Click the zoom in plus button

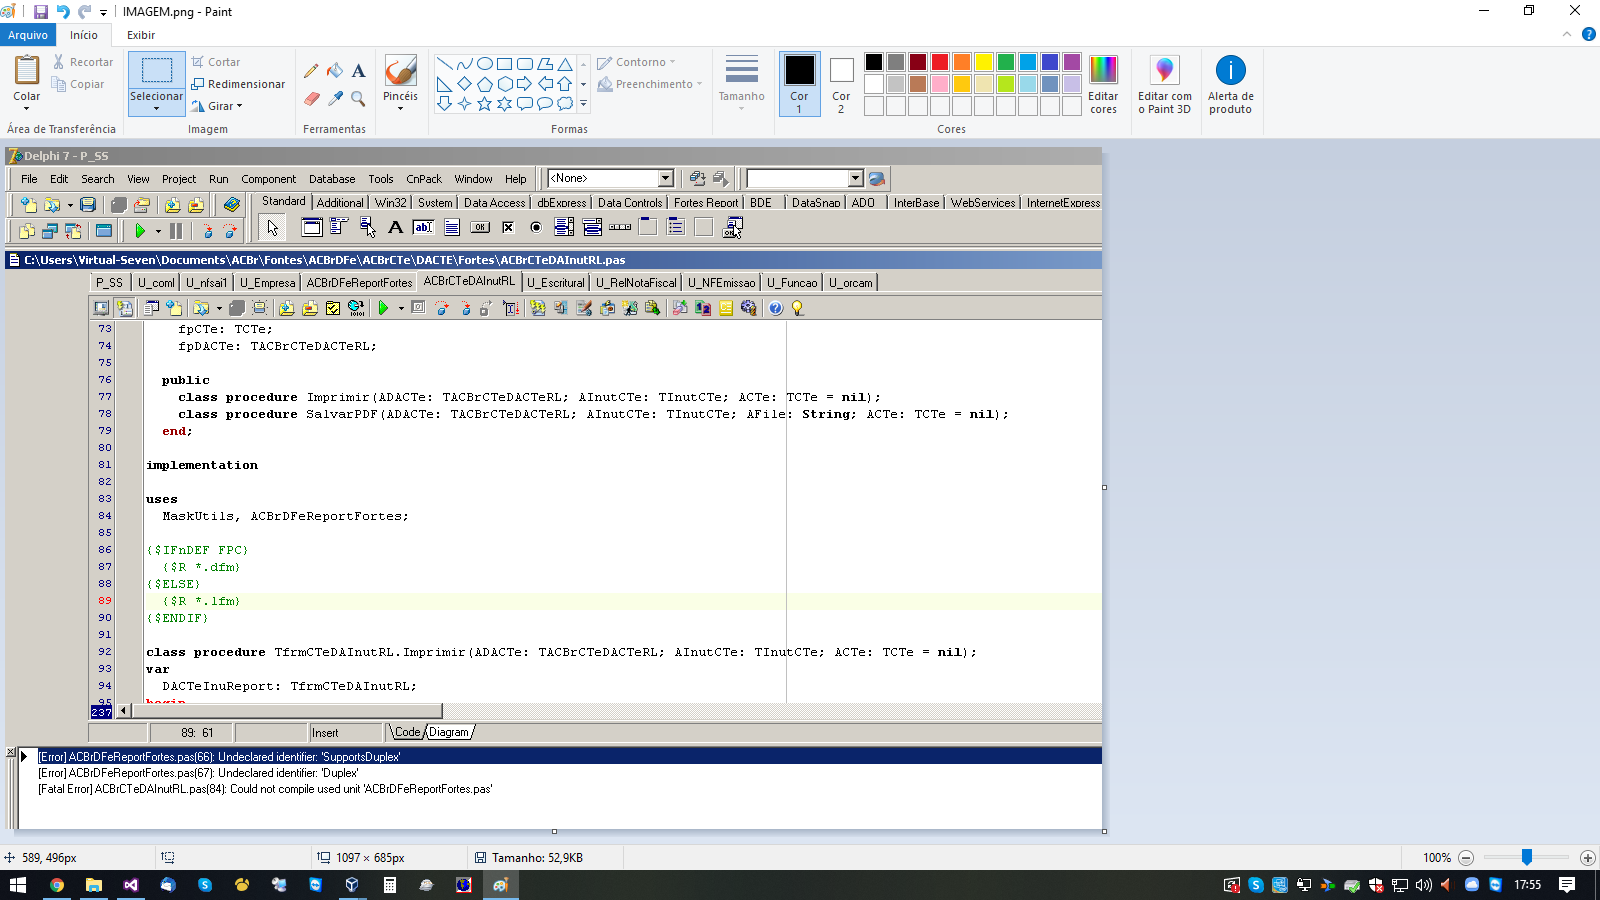tap(1587, 858)
